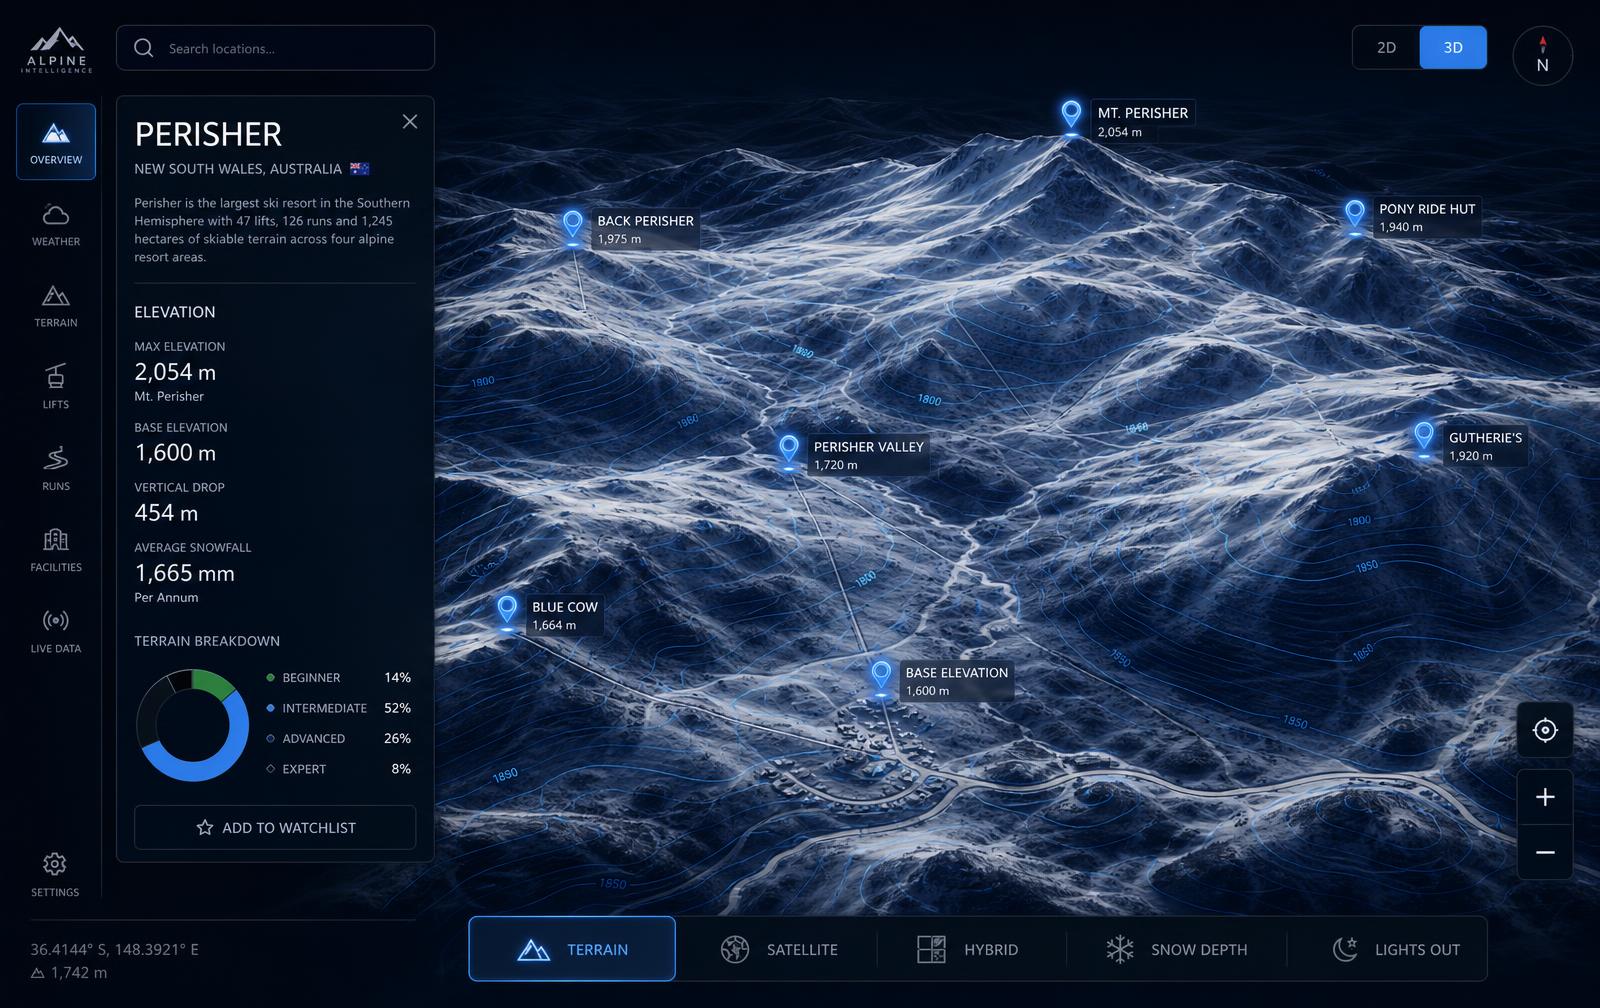1600x1008 pixels.
Task: Click the Expert 8% value
Action: point(401,769)
